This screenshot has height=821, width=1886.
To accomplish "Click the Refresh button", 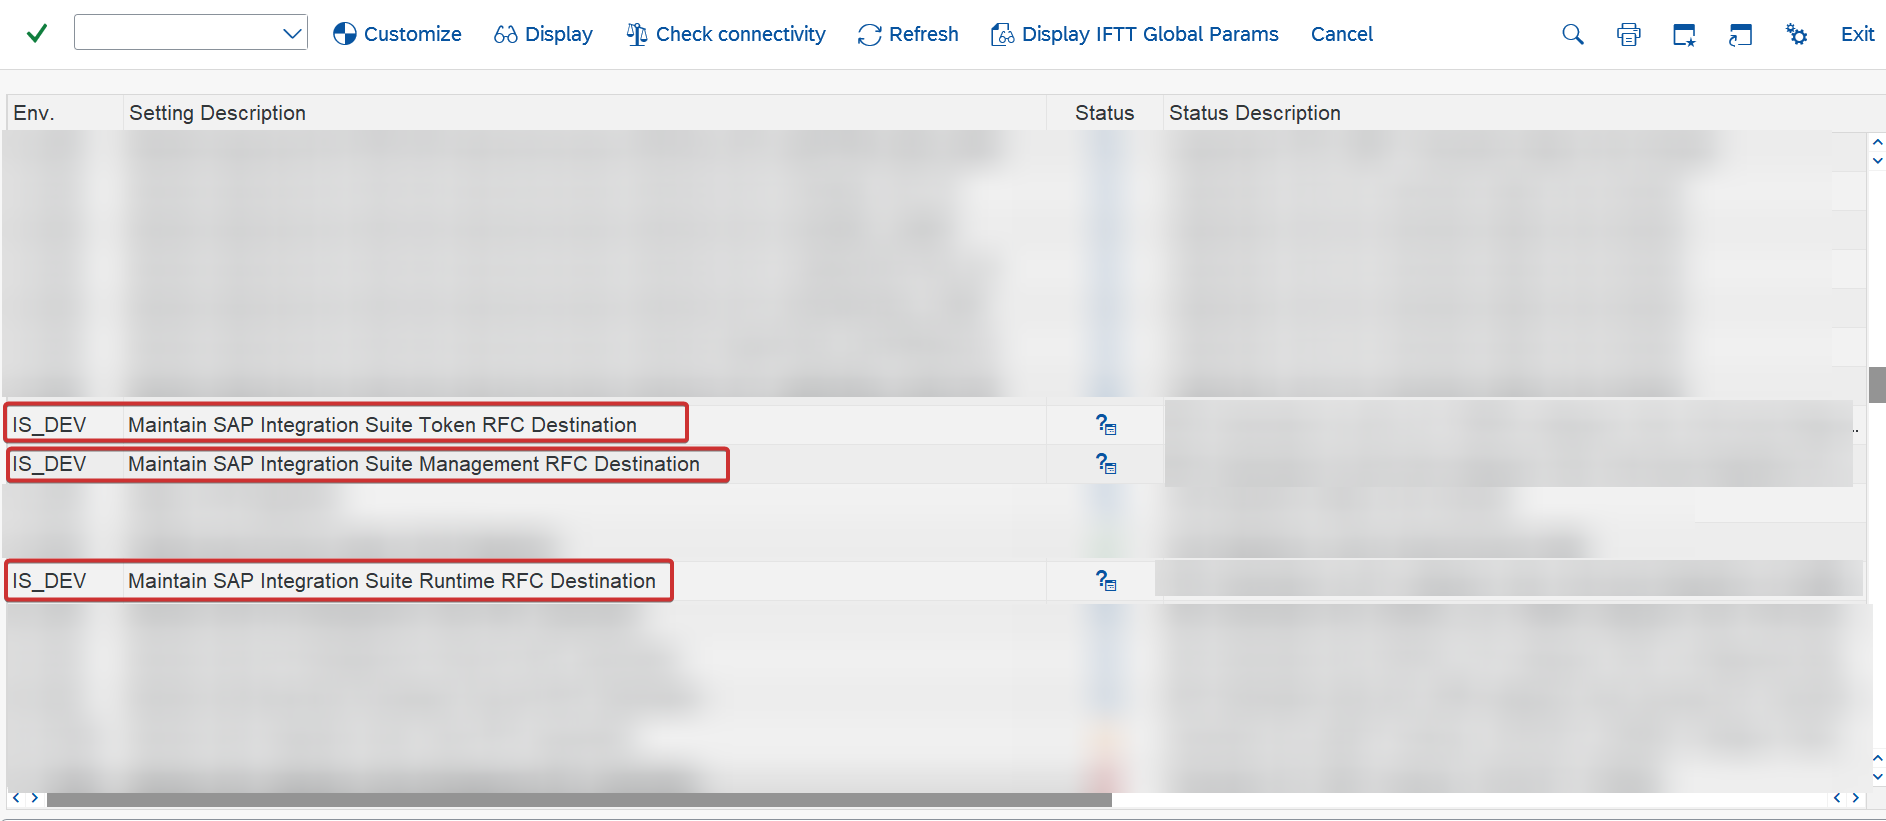I will 908,34.
